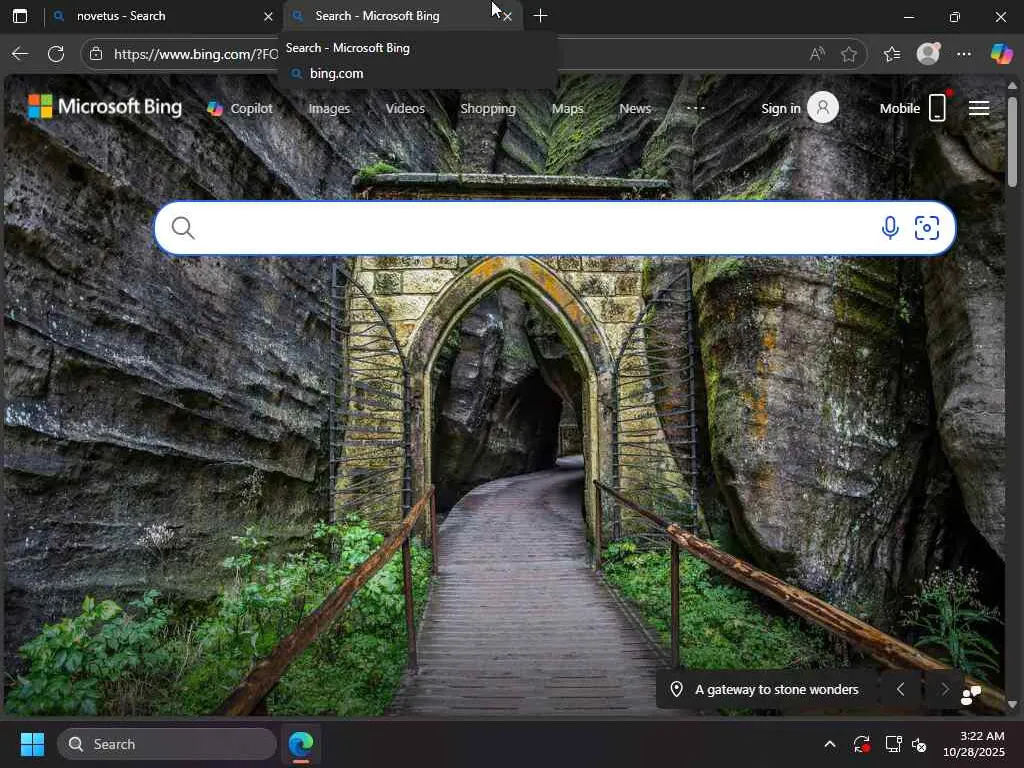Go to Maps section
This screenshot has height=768, width=1024.
pos(567,108)
